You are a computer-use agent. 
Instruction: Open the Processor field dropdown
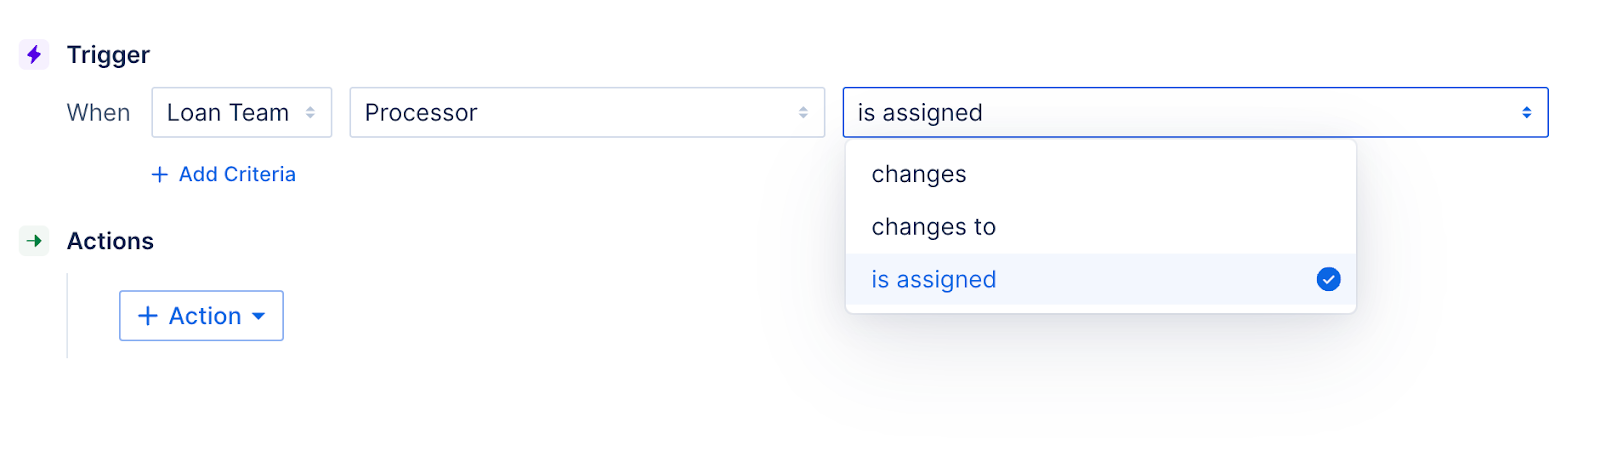click(586, 113)
